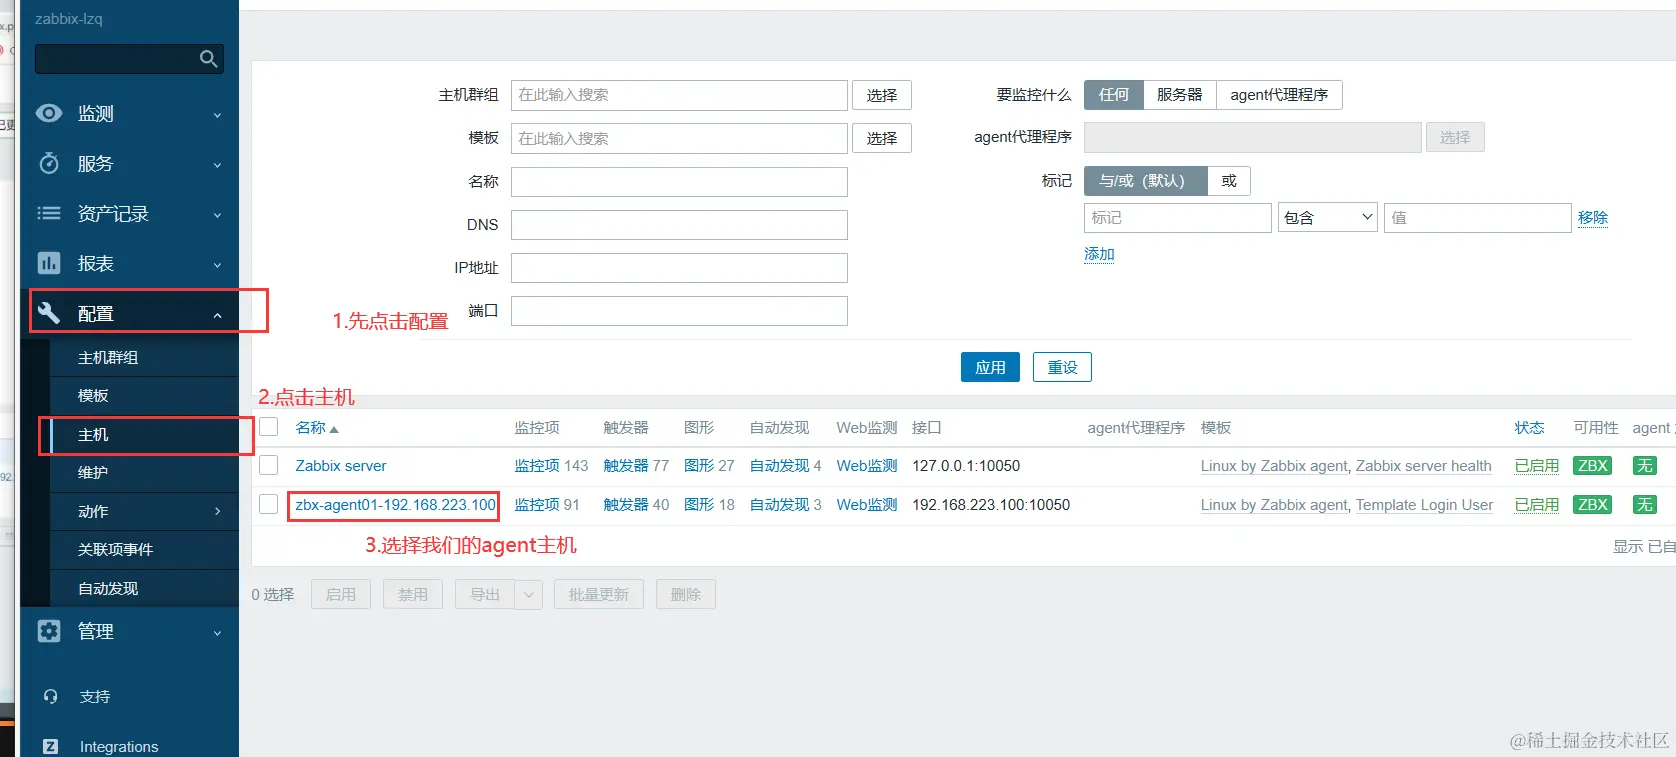Focus the DNS input field
1676x757 pixels.
click(679, 224)
